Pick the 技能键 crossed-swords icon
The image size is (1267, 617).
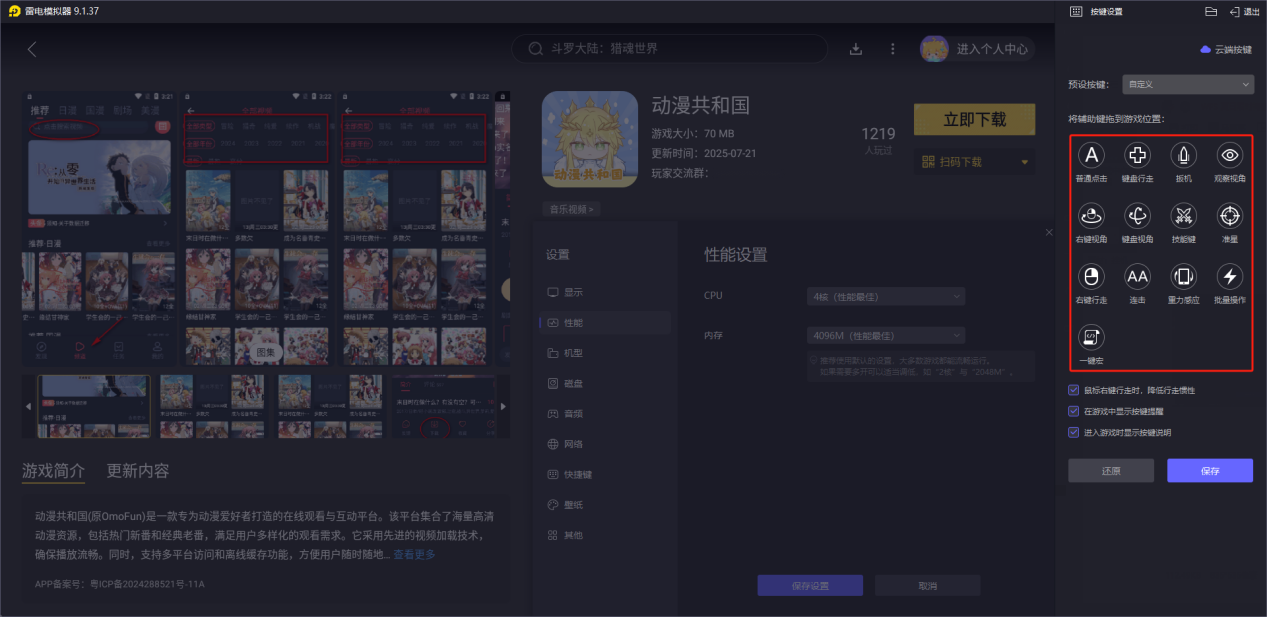pyautogui.click(x=1184, y=216)
